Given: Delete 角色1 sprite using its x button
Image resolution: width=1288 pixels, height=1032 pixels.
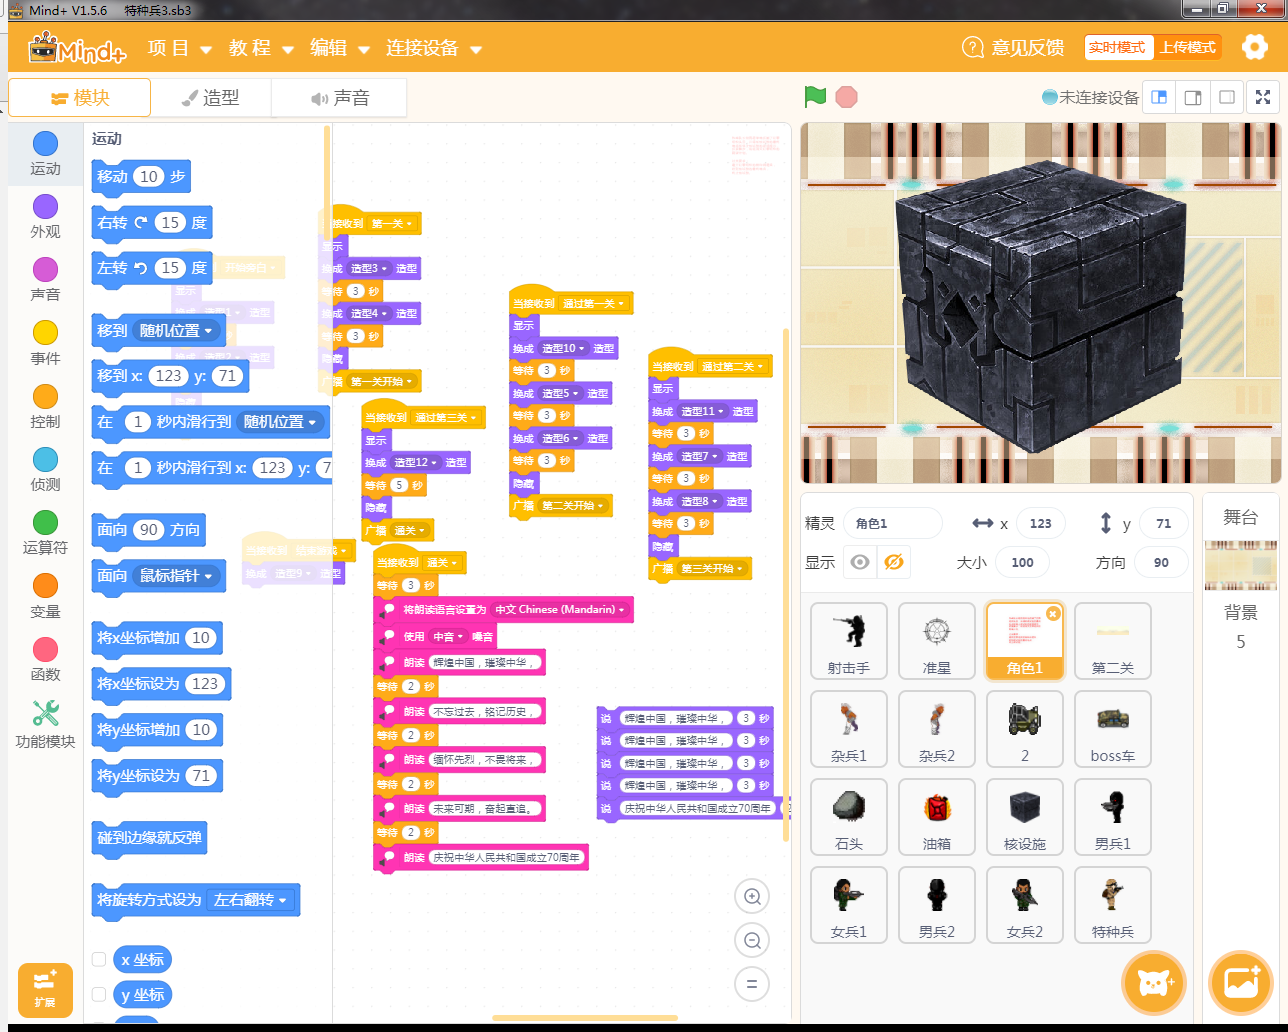Looking at the screenshot, I should (1052, 614).
